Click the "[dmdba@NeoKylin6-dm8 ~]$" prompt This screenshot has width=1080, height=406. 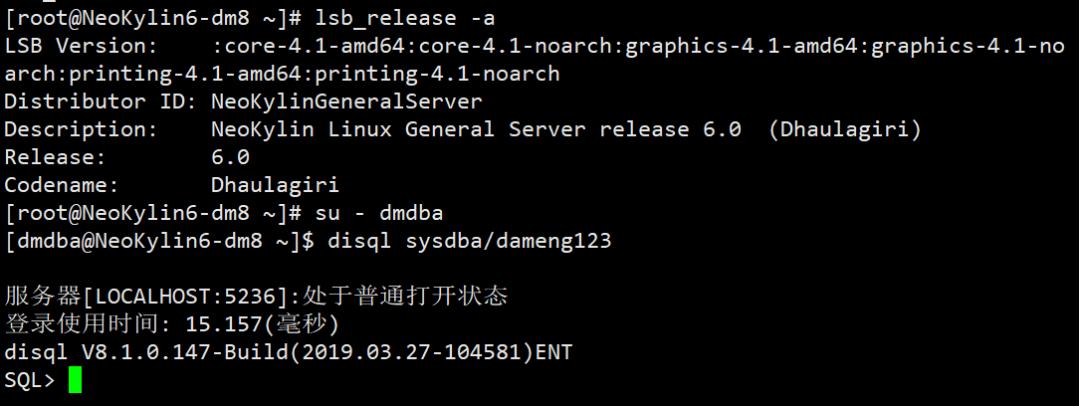[160, 241]
